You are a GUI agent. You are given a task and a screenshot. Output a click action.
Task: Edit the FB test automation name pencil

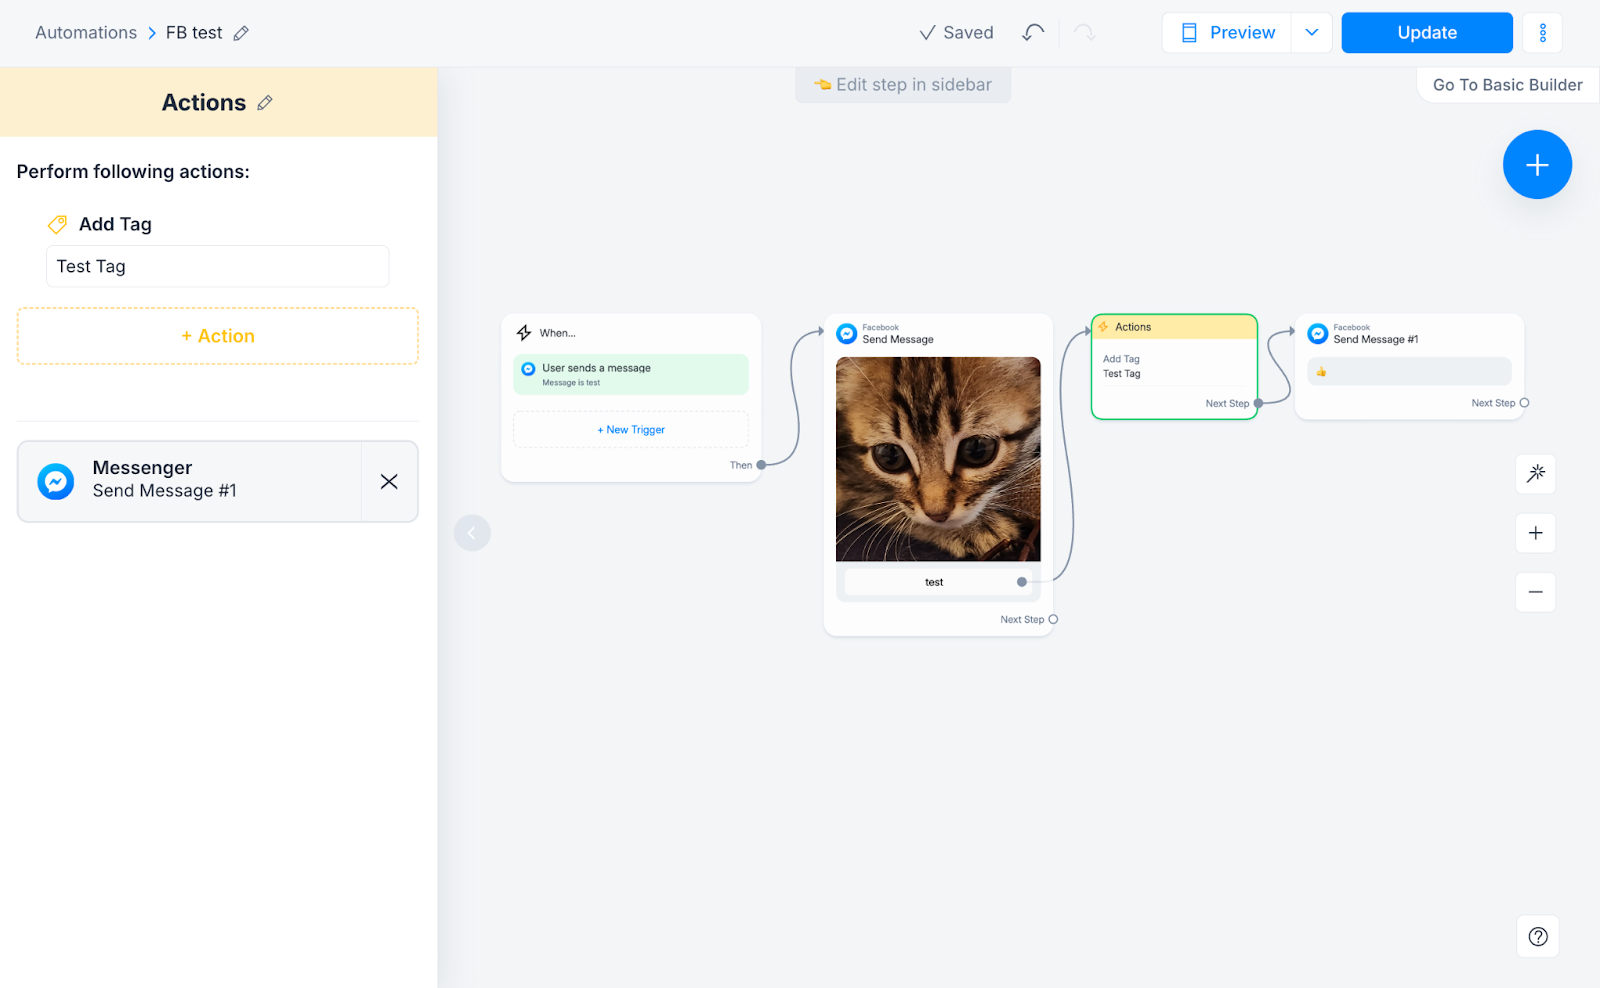tap(241, 33)
